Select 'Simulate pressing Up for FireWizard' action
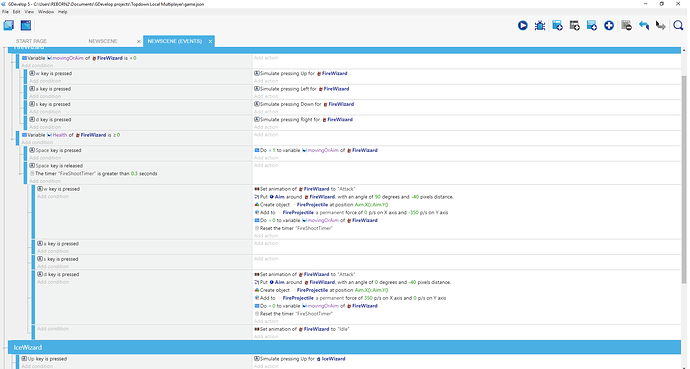The image size is (690, 369). (301, 73)
